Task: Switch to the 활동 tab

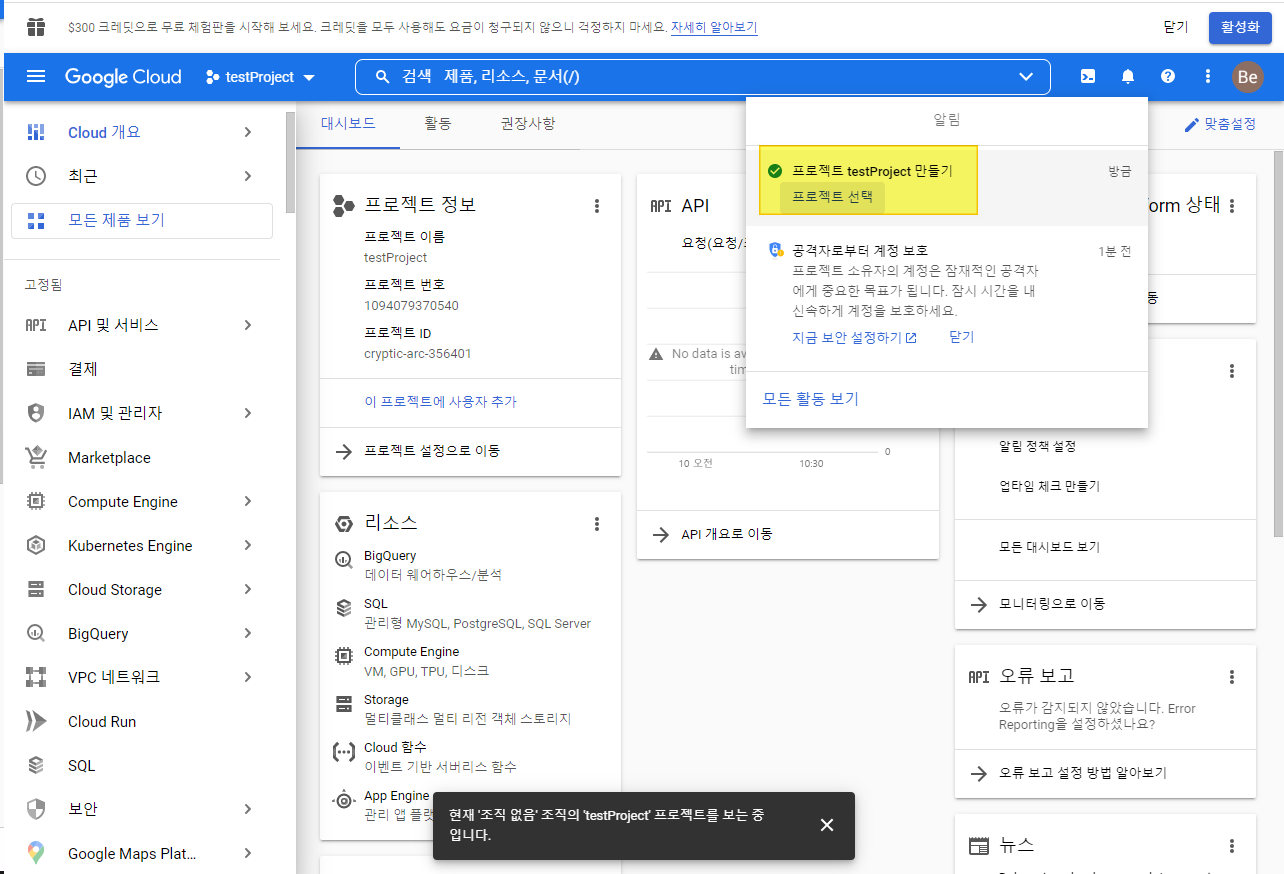Action: (x=438, y=124)
